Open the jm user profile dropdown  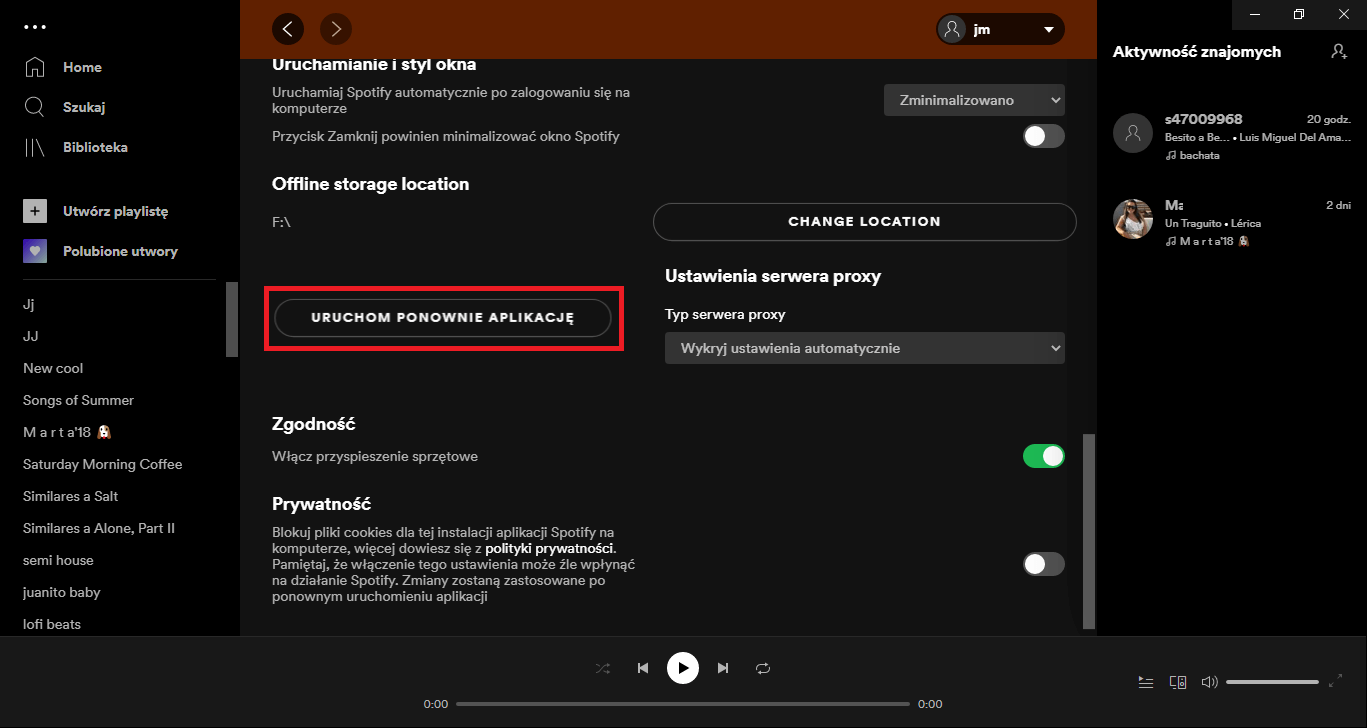coord(1000,29)
